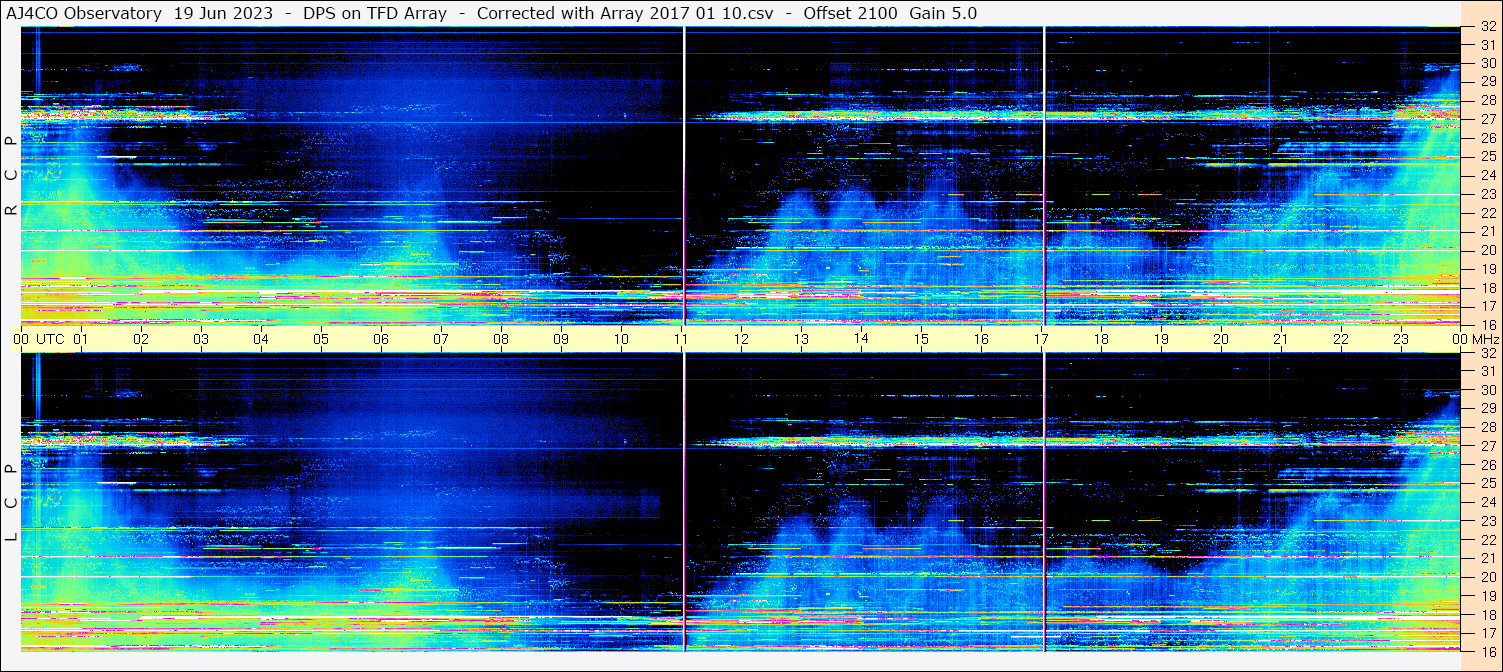Select hour "17" on the time axis
The width and height of the screenshot is (1503, 672).
(x=1041, y=339)
